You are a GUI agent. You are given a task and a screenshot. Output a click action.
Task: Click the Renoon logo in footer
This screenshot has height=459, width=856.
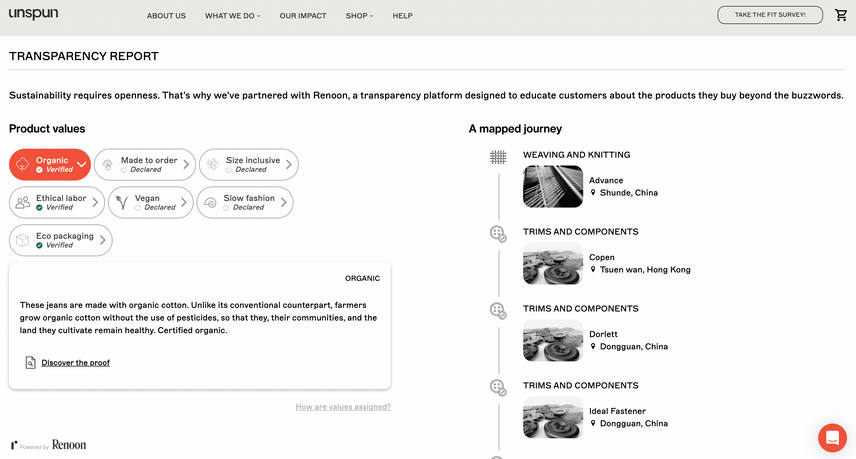point(68,444)
